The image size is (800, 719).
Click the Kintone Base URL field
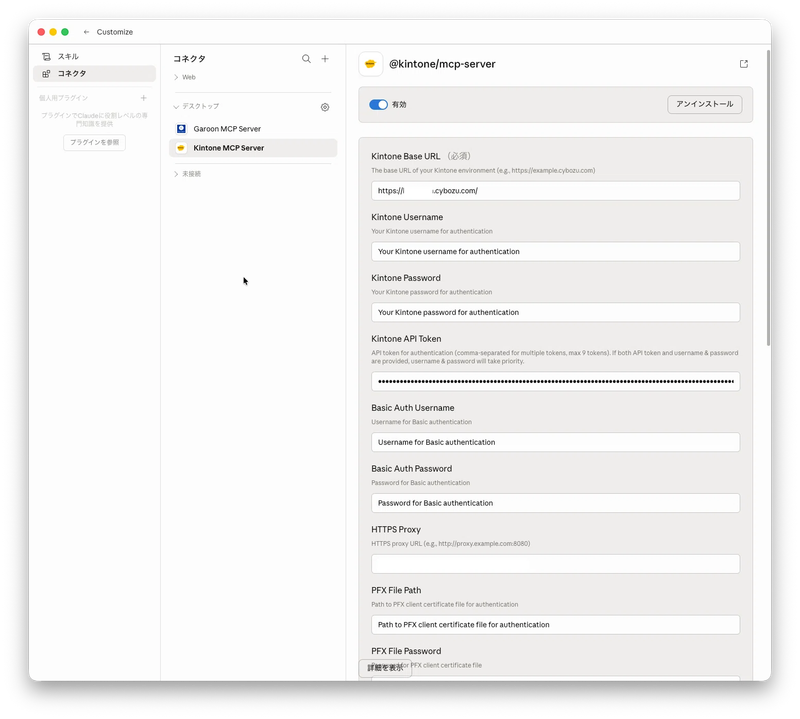click(x=556, y=191)
